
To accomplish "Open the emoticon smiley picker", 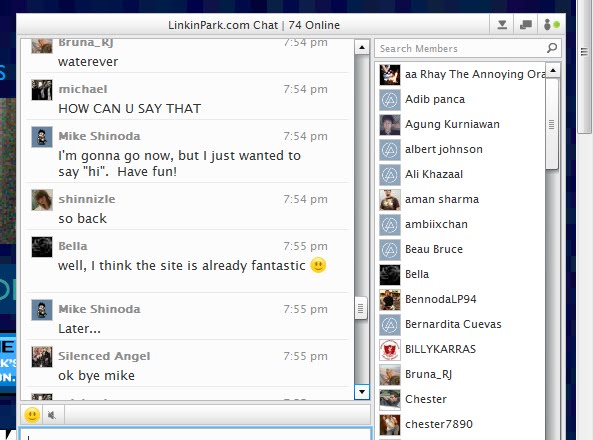I will [32, 415].
